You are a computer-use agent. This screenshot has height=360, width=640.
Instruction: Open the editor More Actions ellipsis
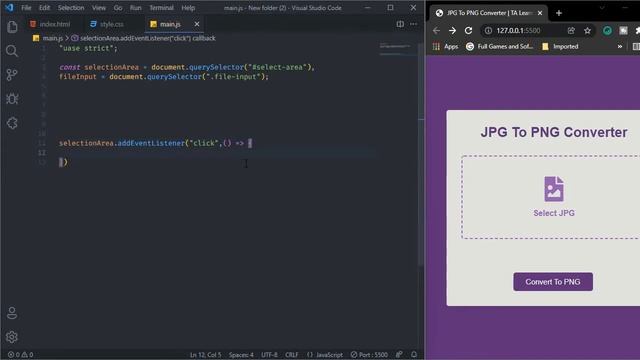pos(413,24)
